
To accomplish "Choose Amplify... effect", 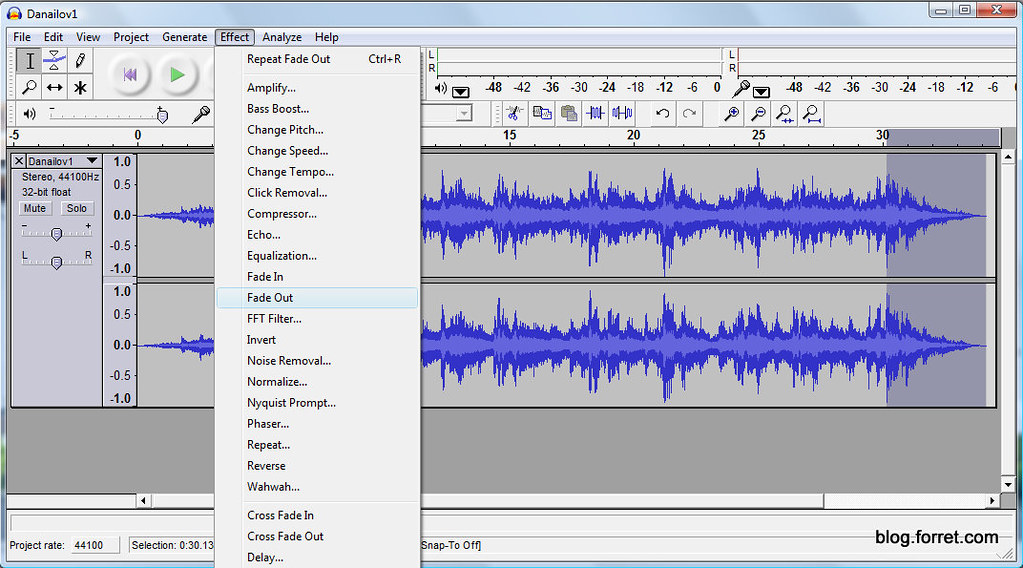I will pyautogui.click(x=317, y=87).
